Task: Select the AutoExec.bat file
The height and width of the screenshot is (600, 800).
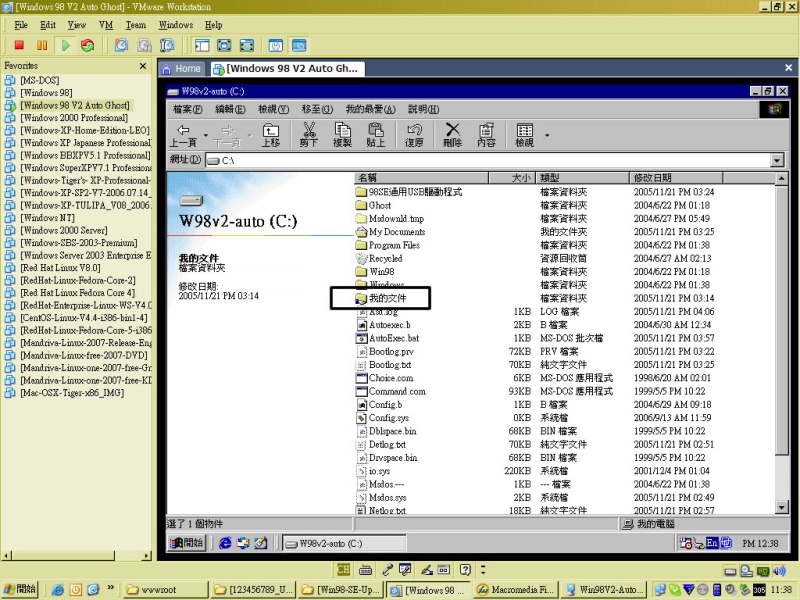Action: pyautogui.click(x=387, y=338)
